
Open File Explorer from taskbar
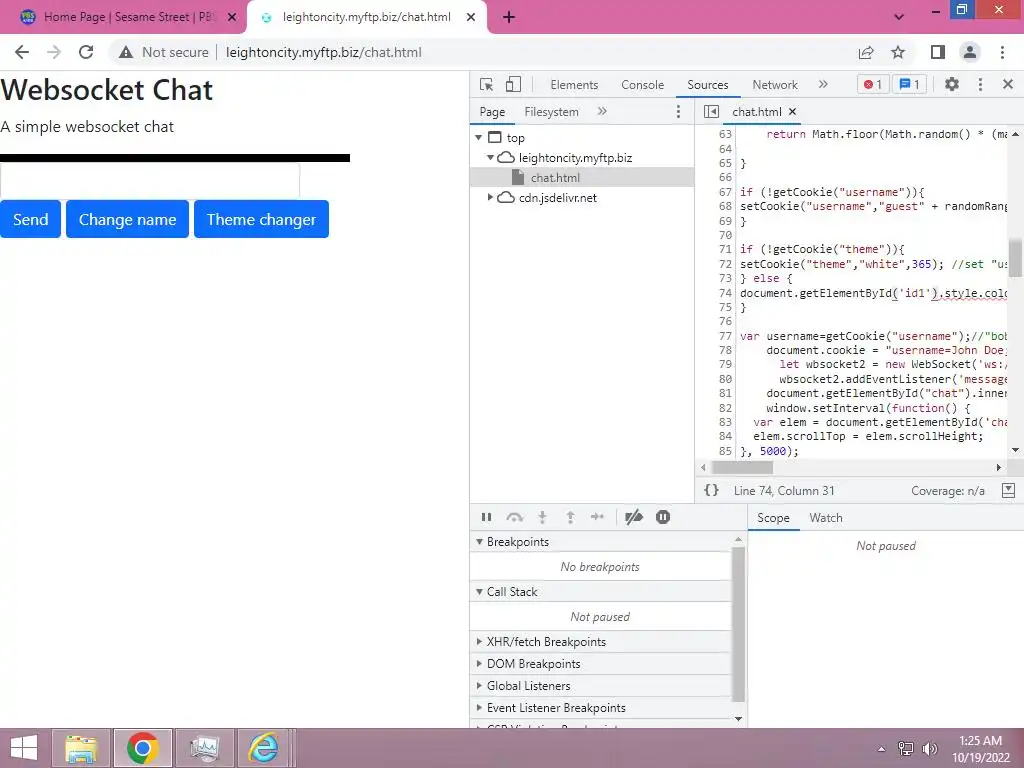pos(81,748)
